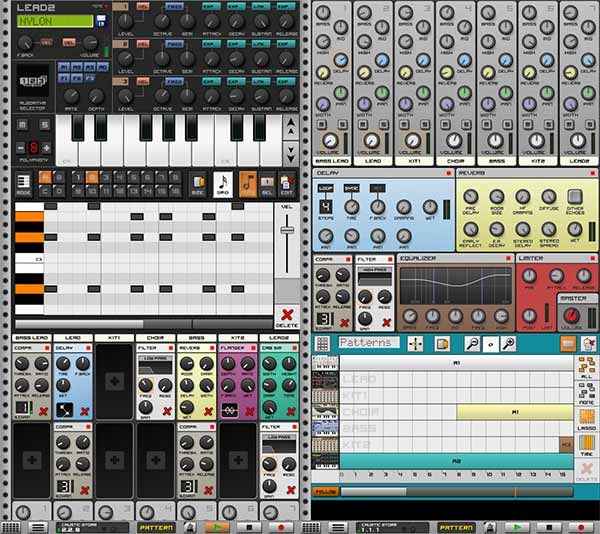Remove the LEAD delay effect with red X
The image size is (600, 534).
84,412
